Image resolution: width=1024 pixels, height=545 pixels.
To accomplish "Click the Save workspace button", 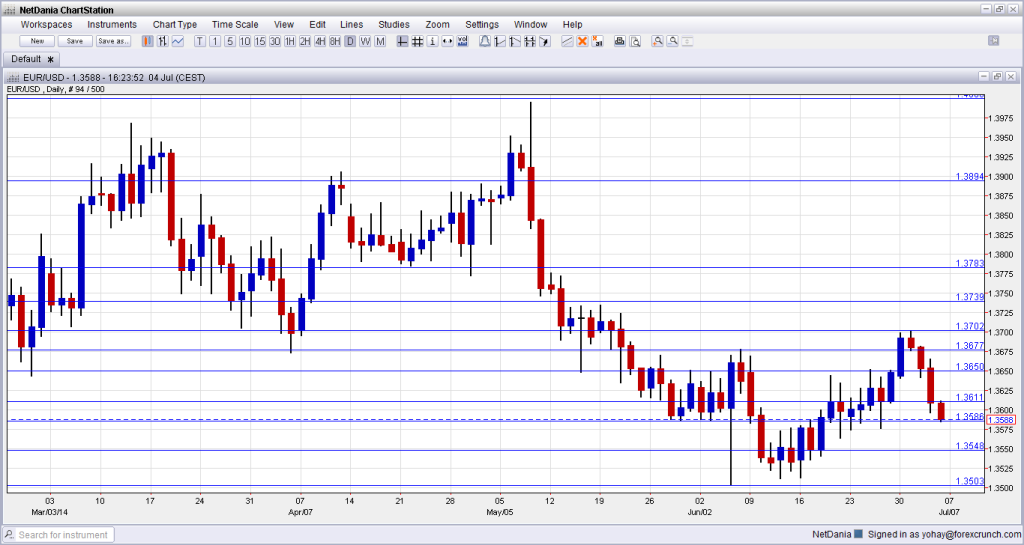I will [75, 41].
